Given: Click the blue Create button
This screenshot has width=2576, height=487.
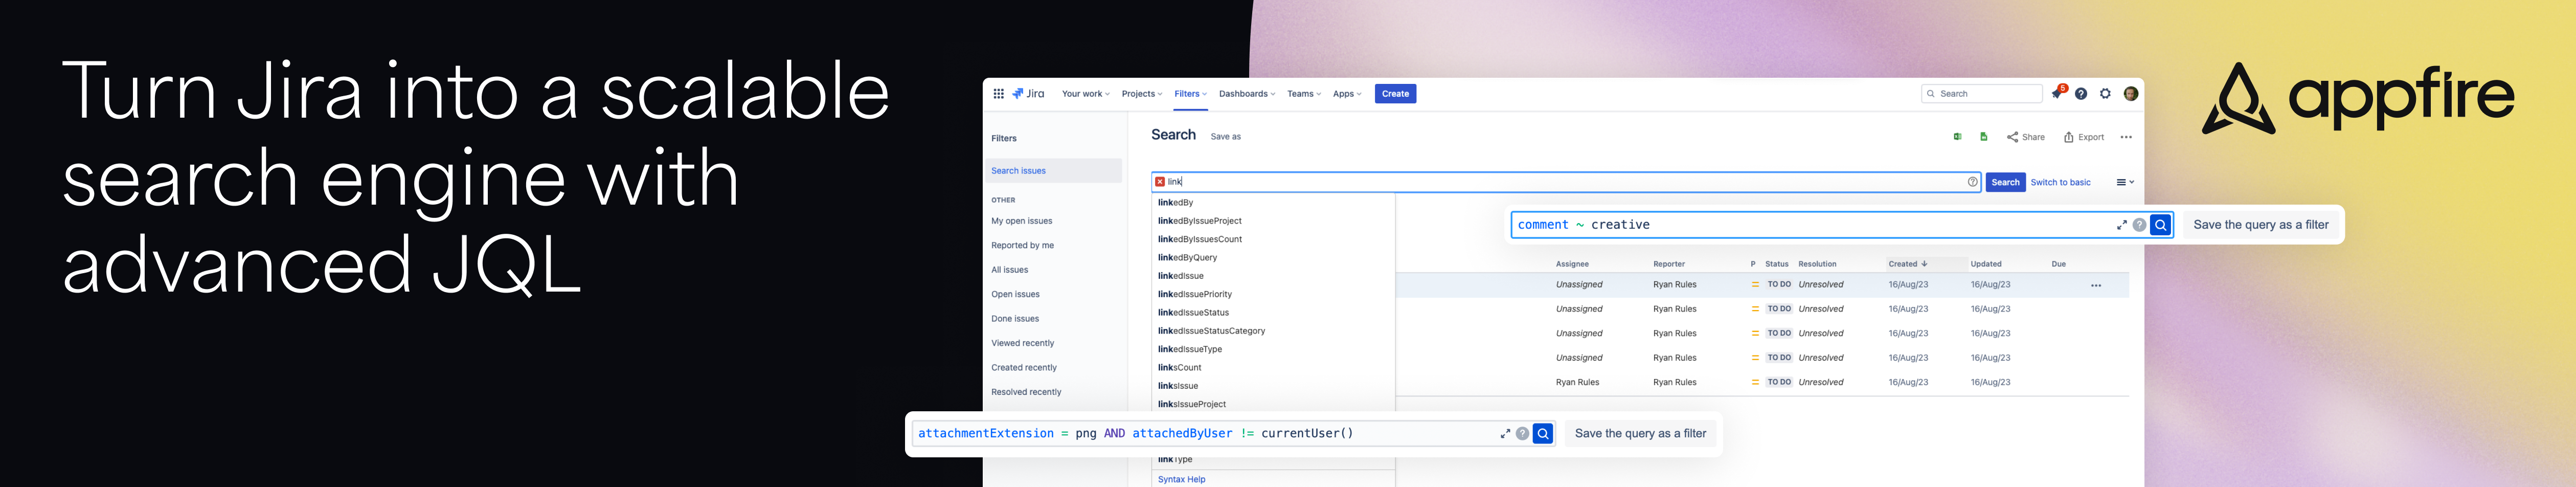Looking at the screenshot, I should (1395, 94).
